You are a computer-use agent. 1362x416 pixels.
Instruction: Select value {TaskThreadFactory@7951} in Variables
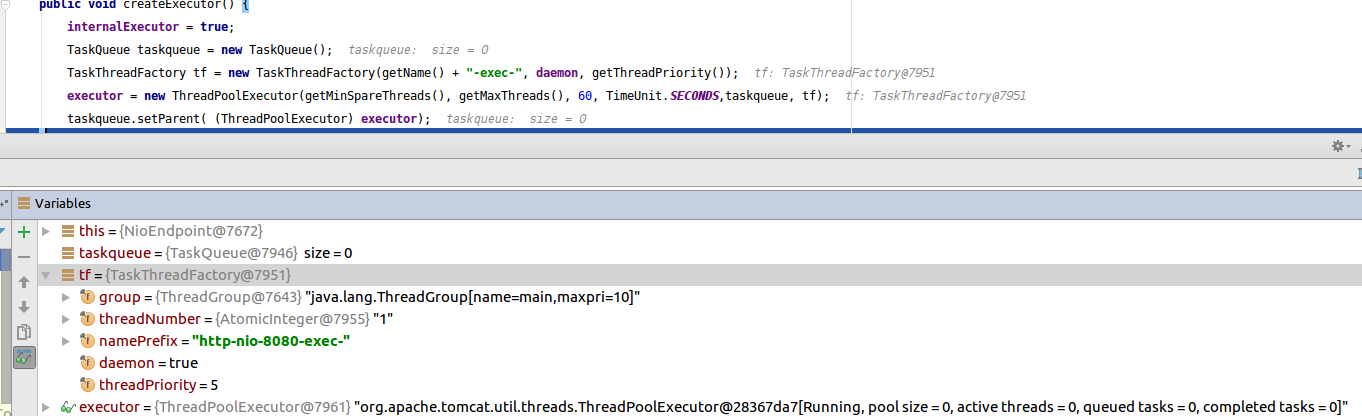[198, 275]
